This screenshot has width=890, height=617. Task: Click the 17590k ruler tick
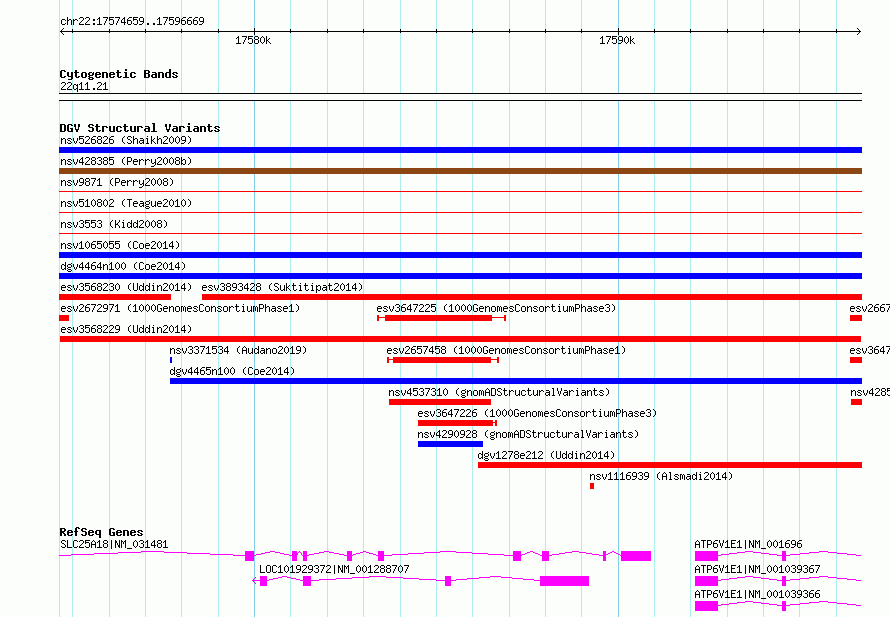[x=618, y=40]
